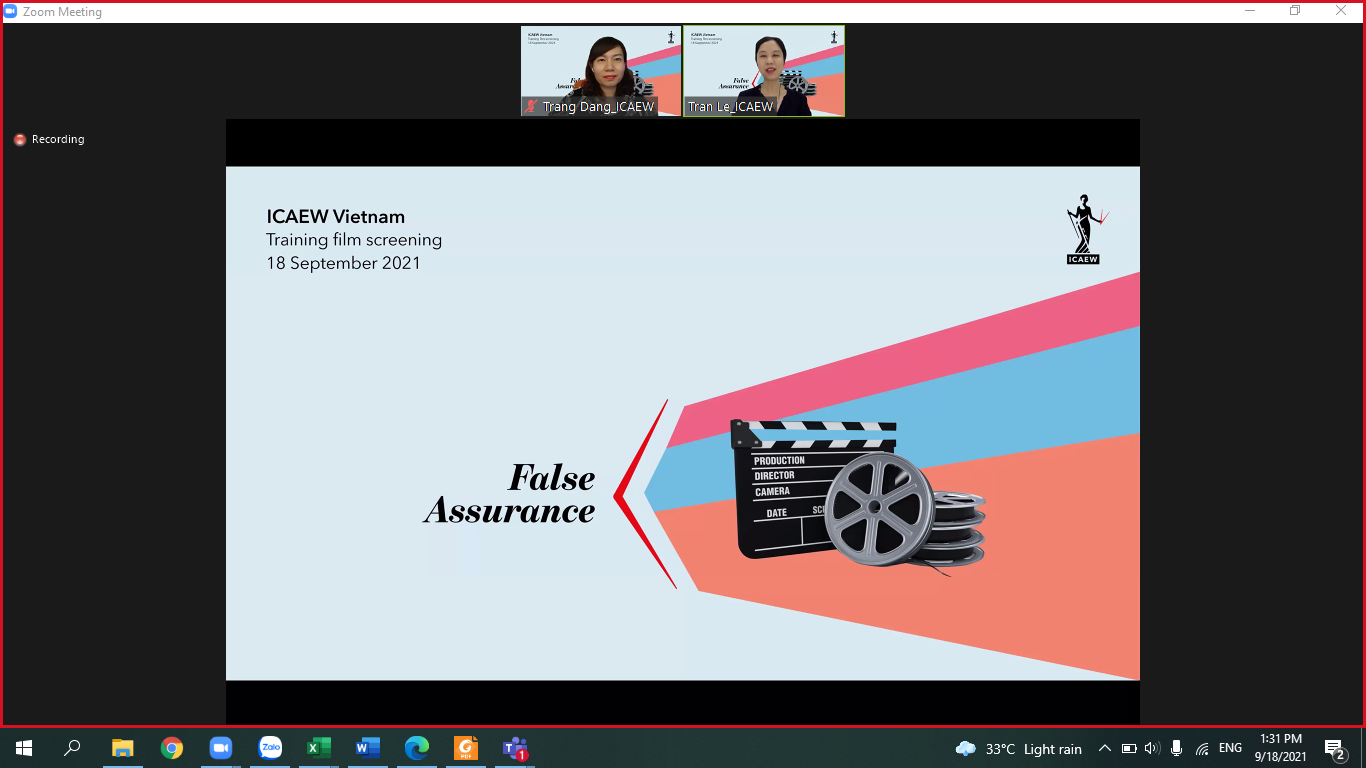Open Microsoft Teams from taskbar
Screen dimensions: 1366x768
pos(515,748)
